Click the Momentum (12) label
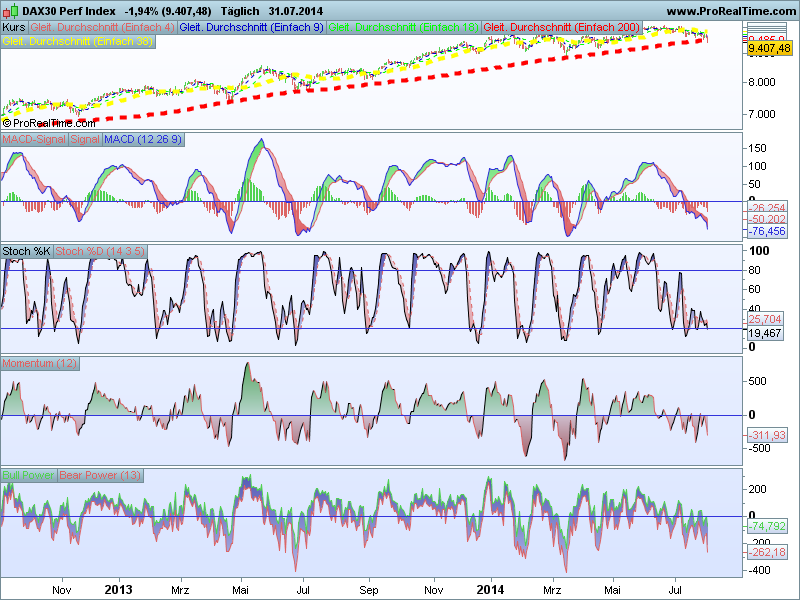The width and height of the screenshot is (800, 600). (39, 363)
